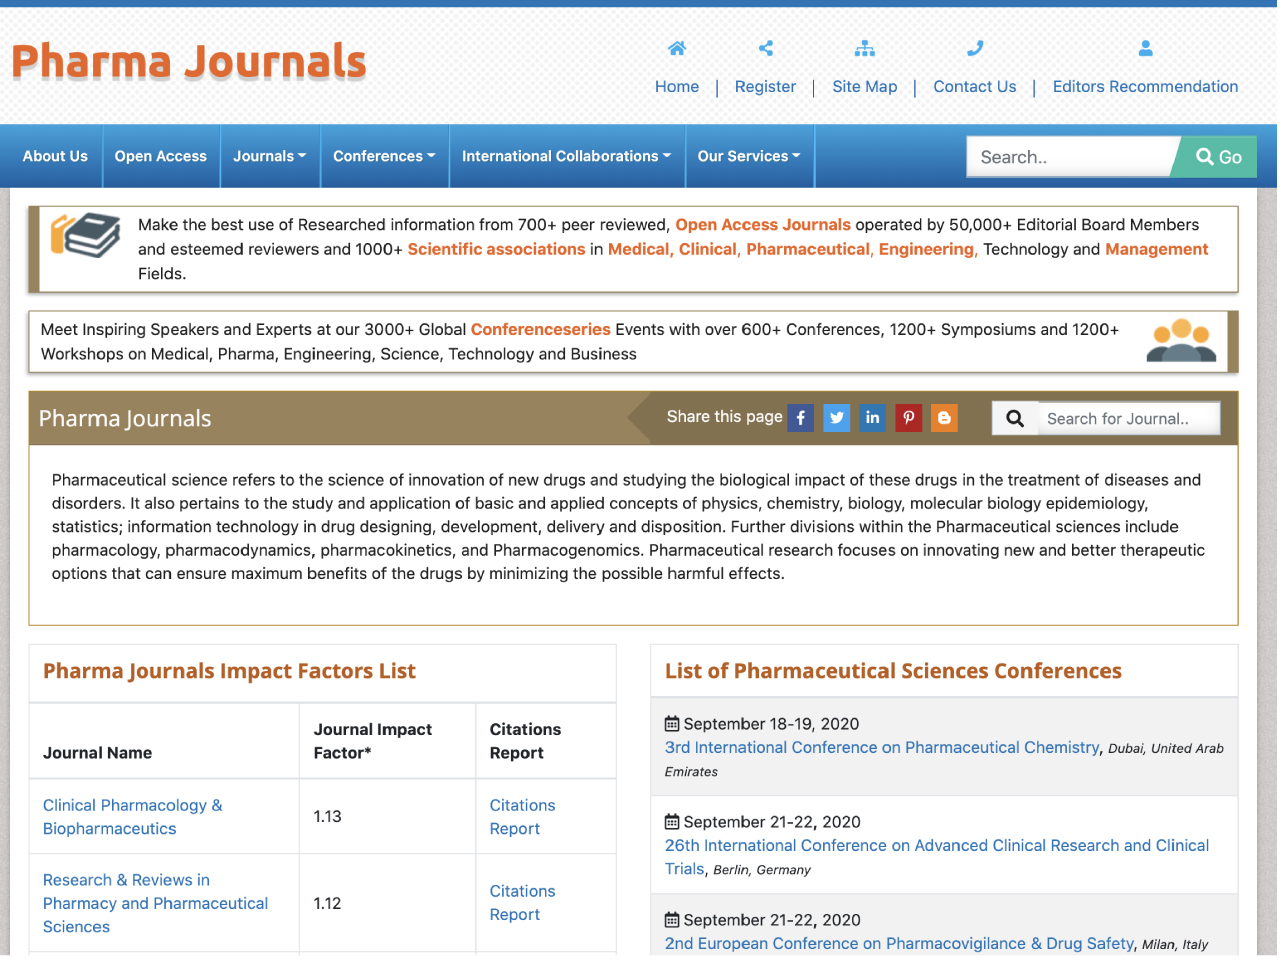This screenshot has width=1280, height=960.
Task: Follow the Clinical, link in banner
Action: [x=710, y=249]
